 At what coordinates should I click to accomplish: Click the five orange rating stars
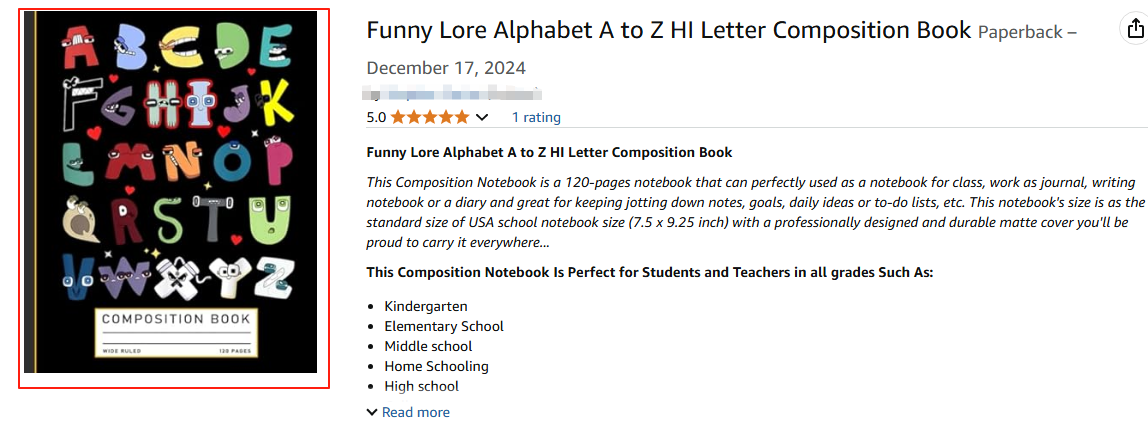point(429,117)
